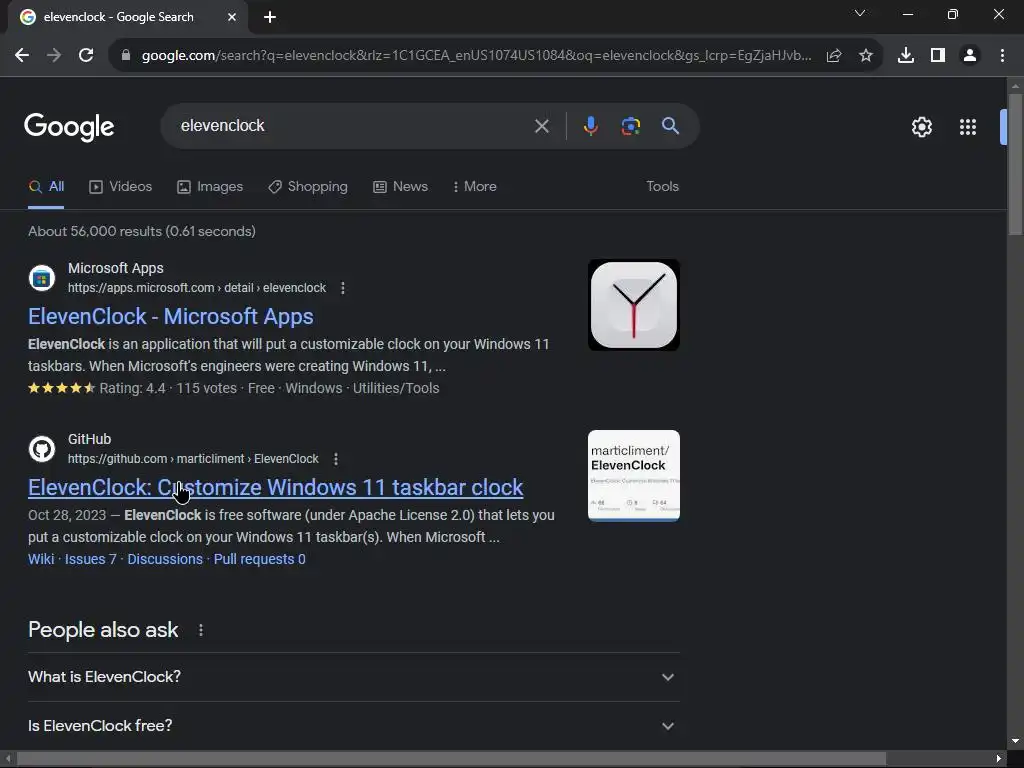The image size is (1024, 768).
Task: Search by image with Google Lens
Action: pos(630,126)
